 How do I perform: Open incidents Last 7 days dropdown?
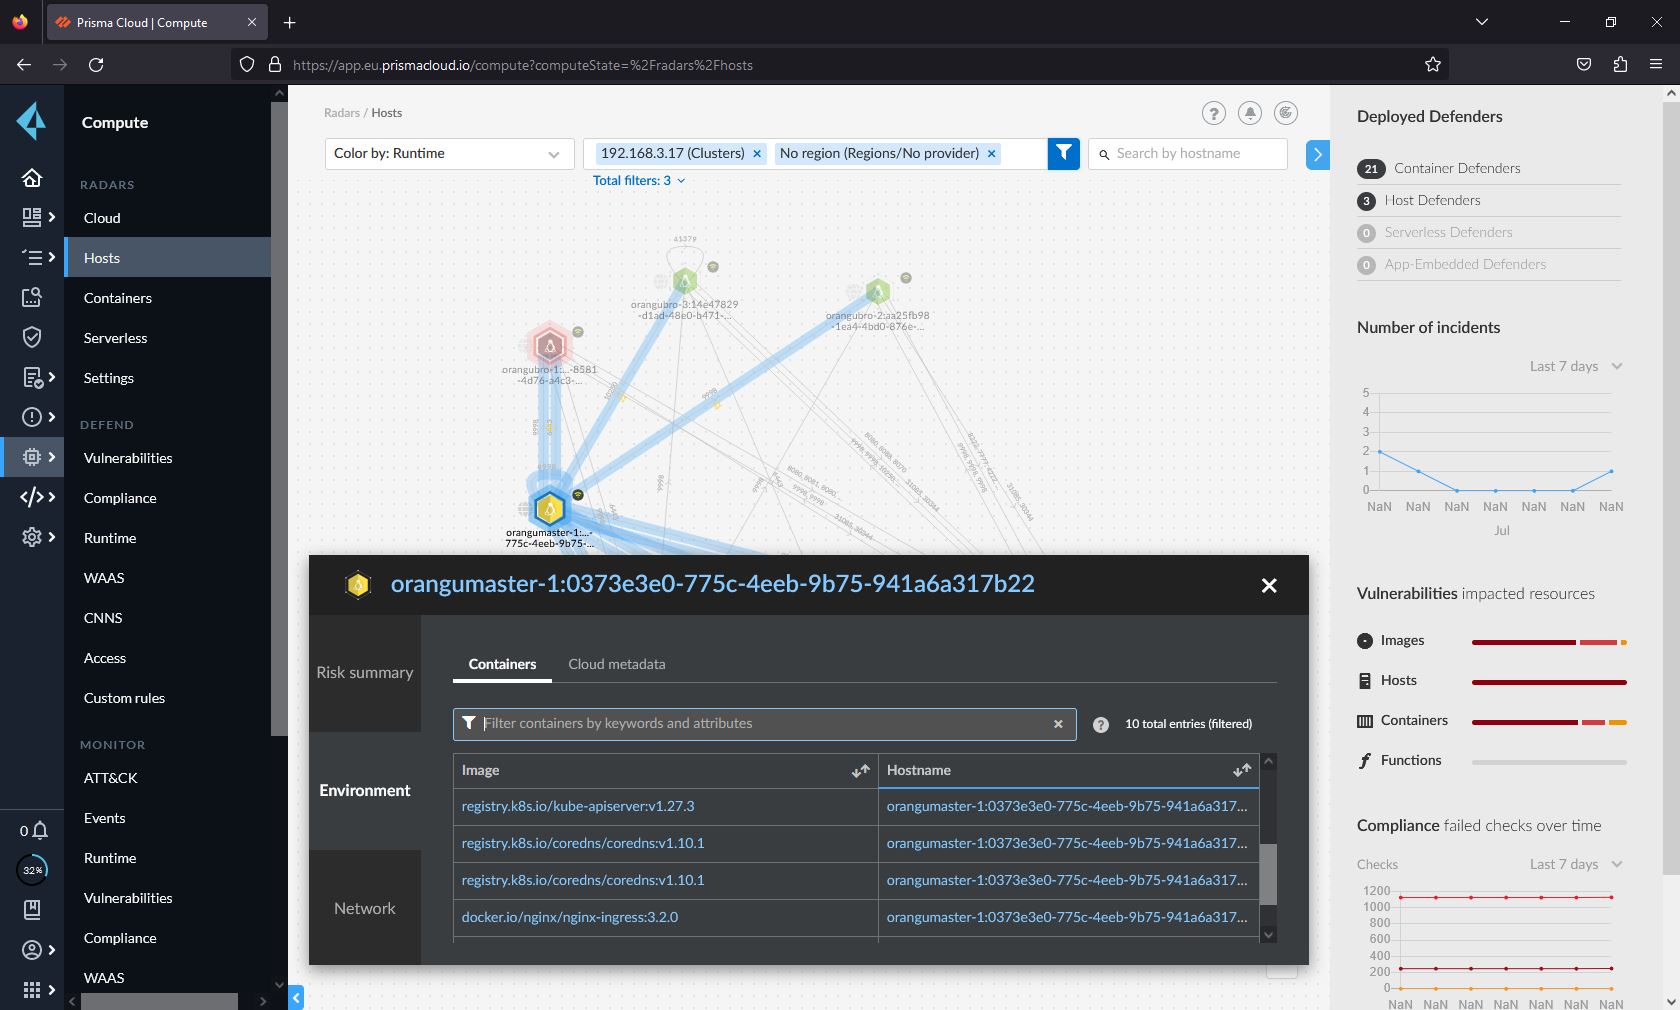(1576, 366)
